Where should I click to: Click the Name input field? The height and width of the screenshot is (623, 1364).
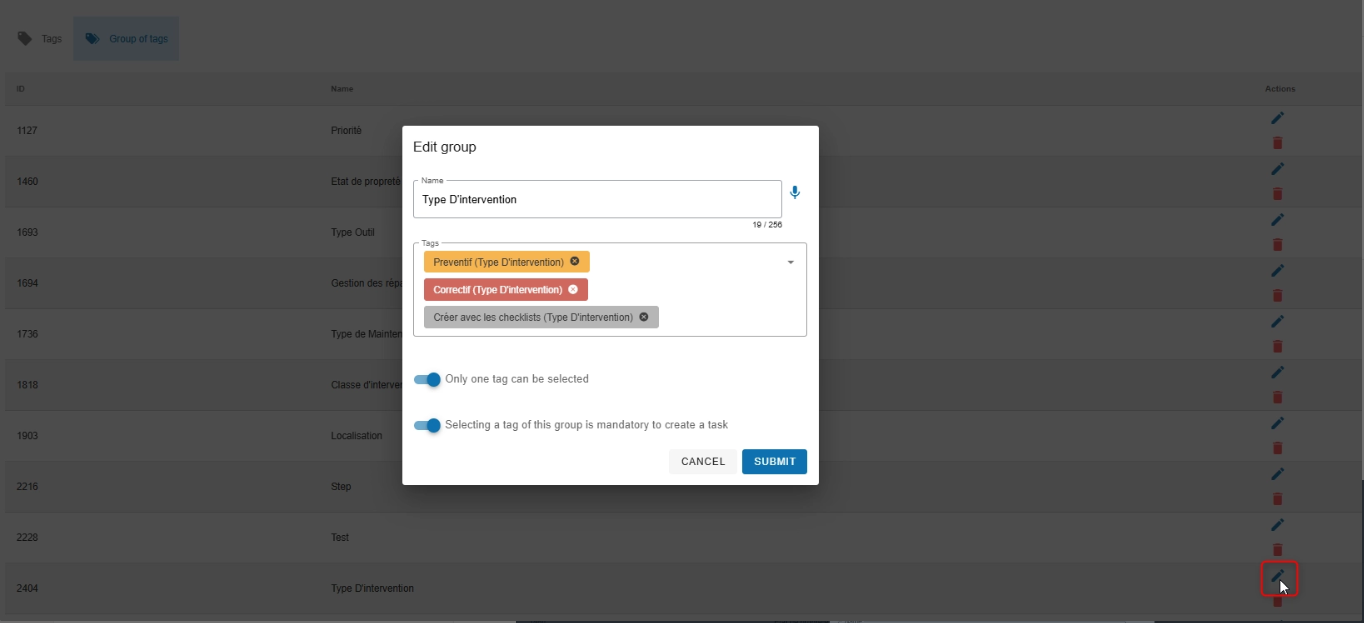tap(596, 199)
